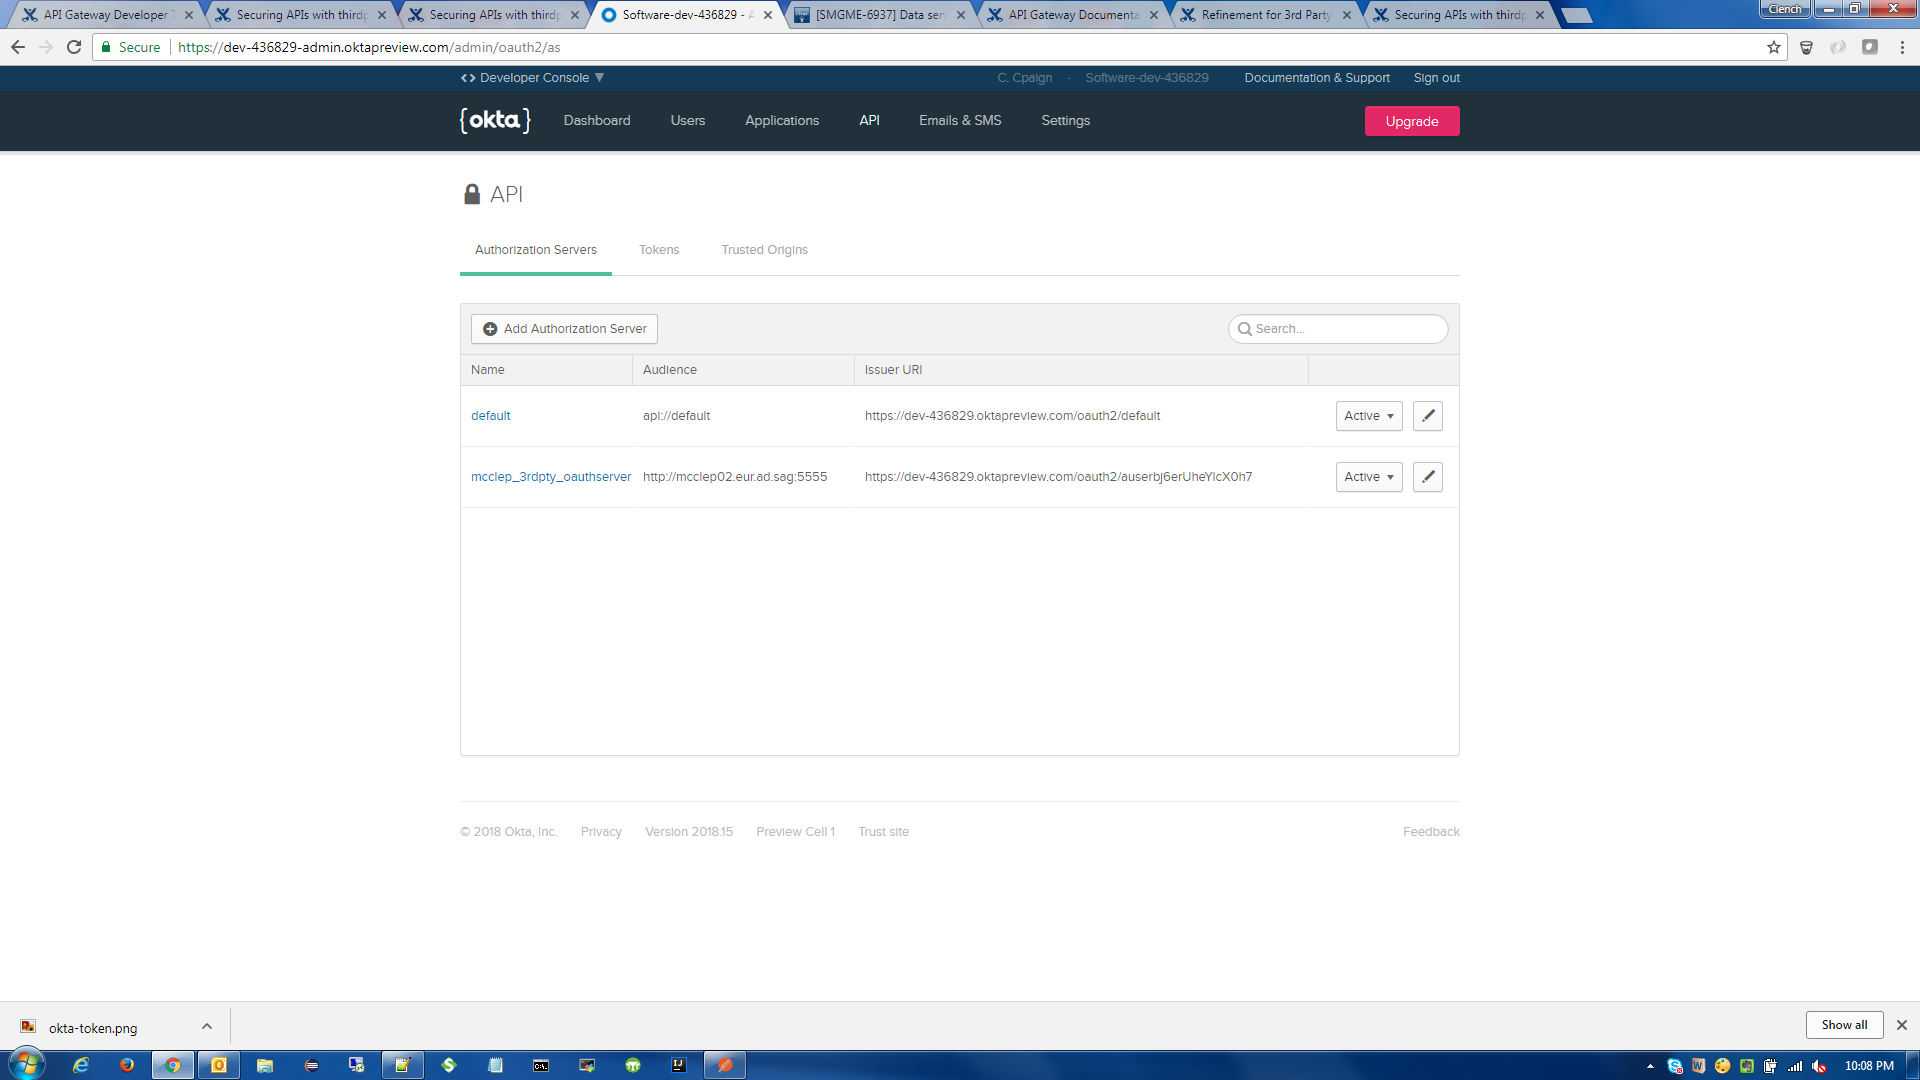Click the pink Upgrade button
This screenshot has height=1080, width=1920.
click(1411, 121)
